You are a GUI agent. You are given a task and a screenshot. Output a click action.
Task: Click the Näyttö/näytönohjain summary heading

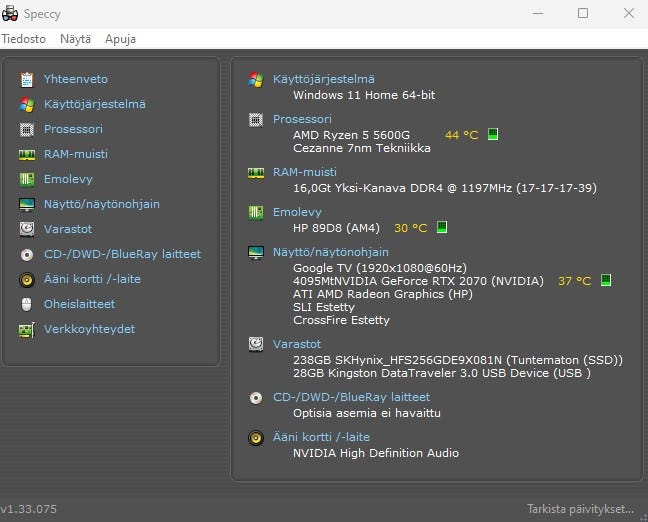331,252
